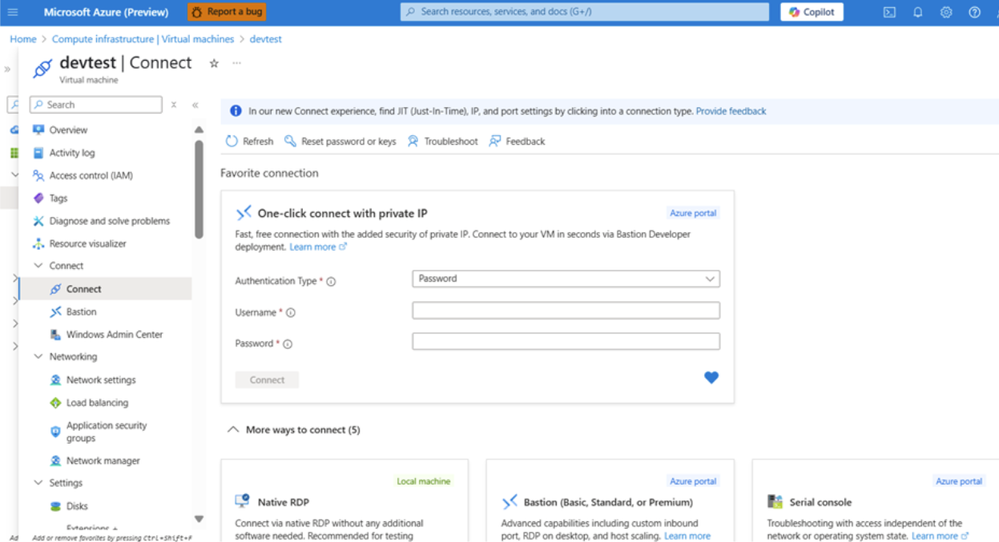This screenshot has width=999, height=542.
Task: Go to Home breadcrumb
Action: 23,39
